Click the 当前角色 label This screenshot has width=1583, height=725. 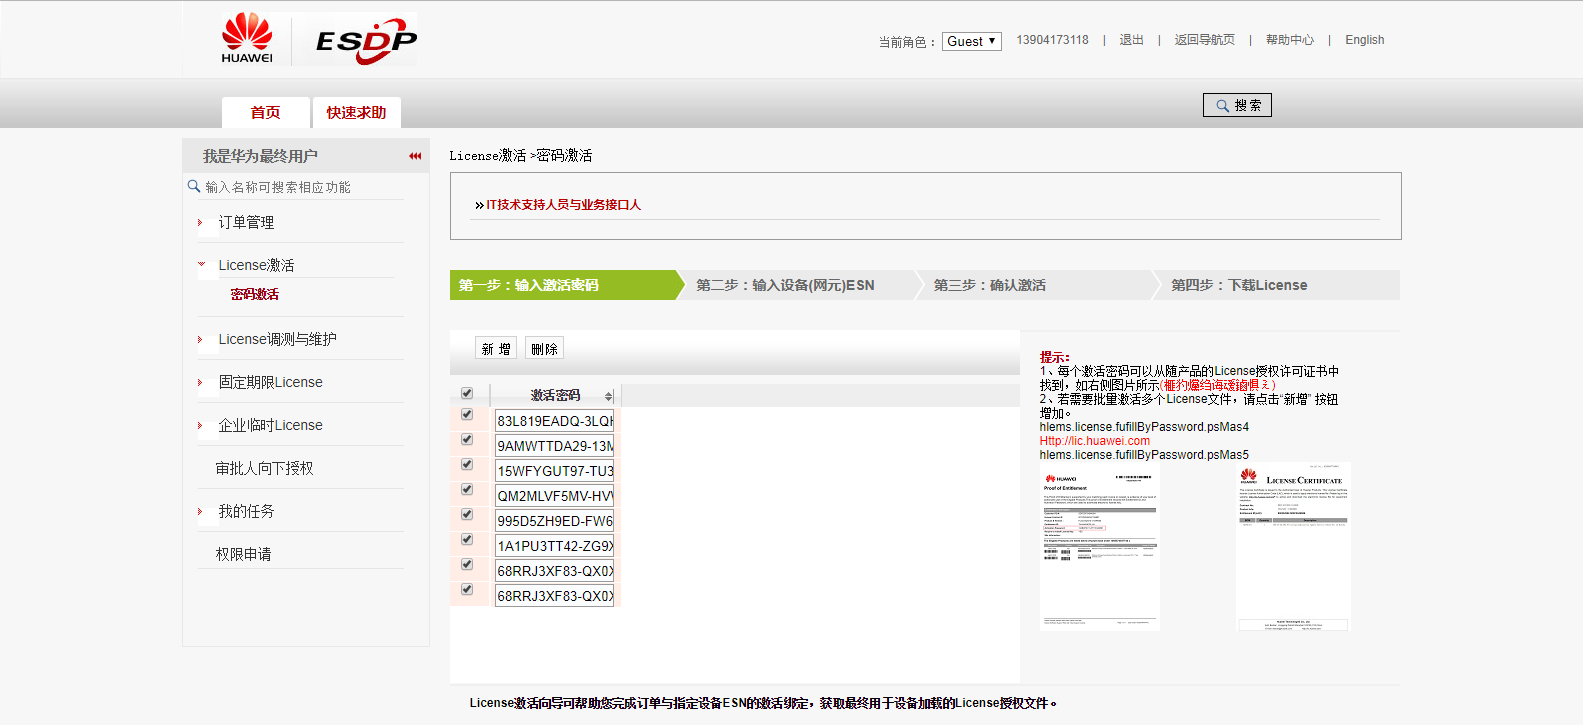click(x=907, y=42)
